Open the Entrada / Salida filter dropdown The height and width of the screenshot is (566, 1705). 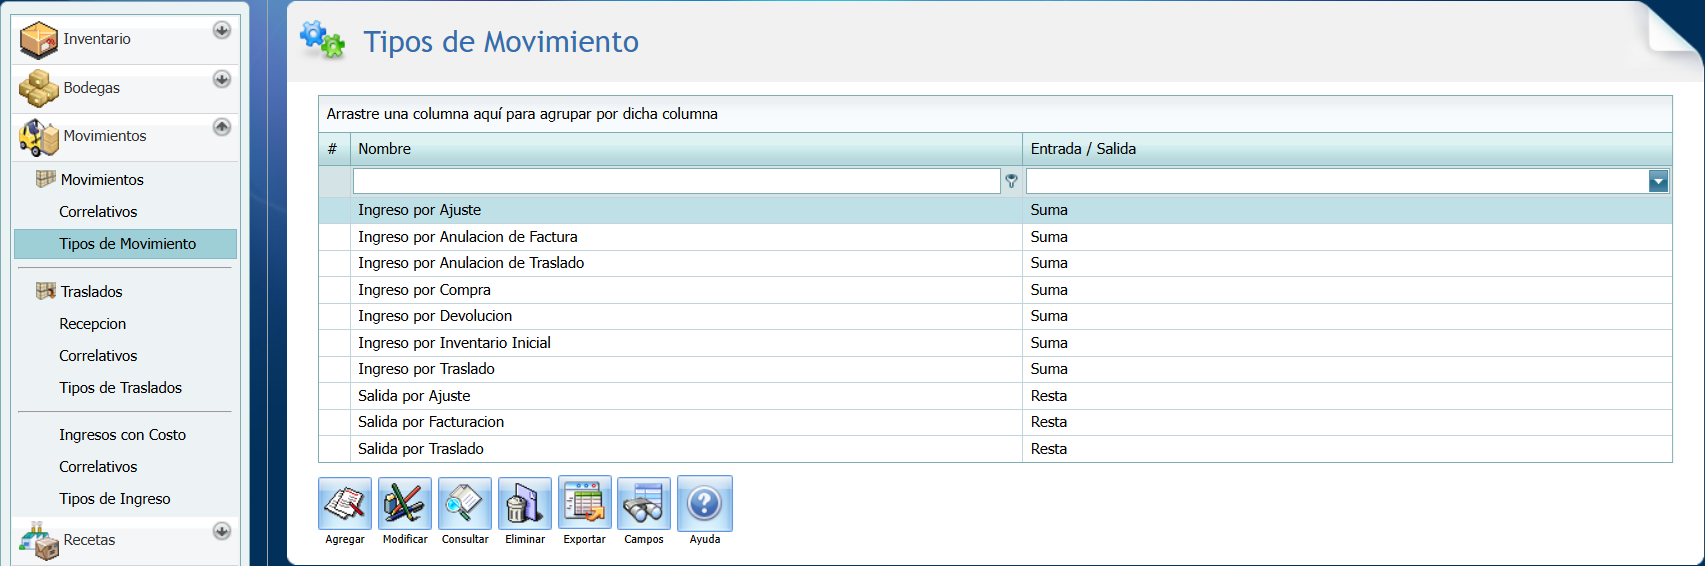[x=1658, y=181]
